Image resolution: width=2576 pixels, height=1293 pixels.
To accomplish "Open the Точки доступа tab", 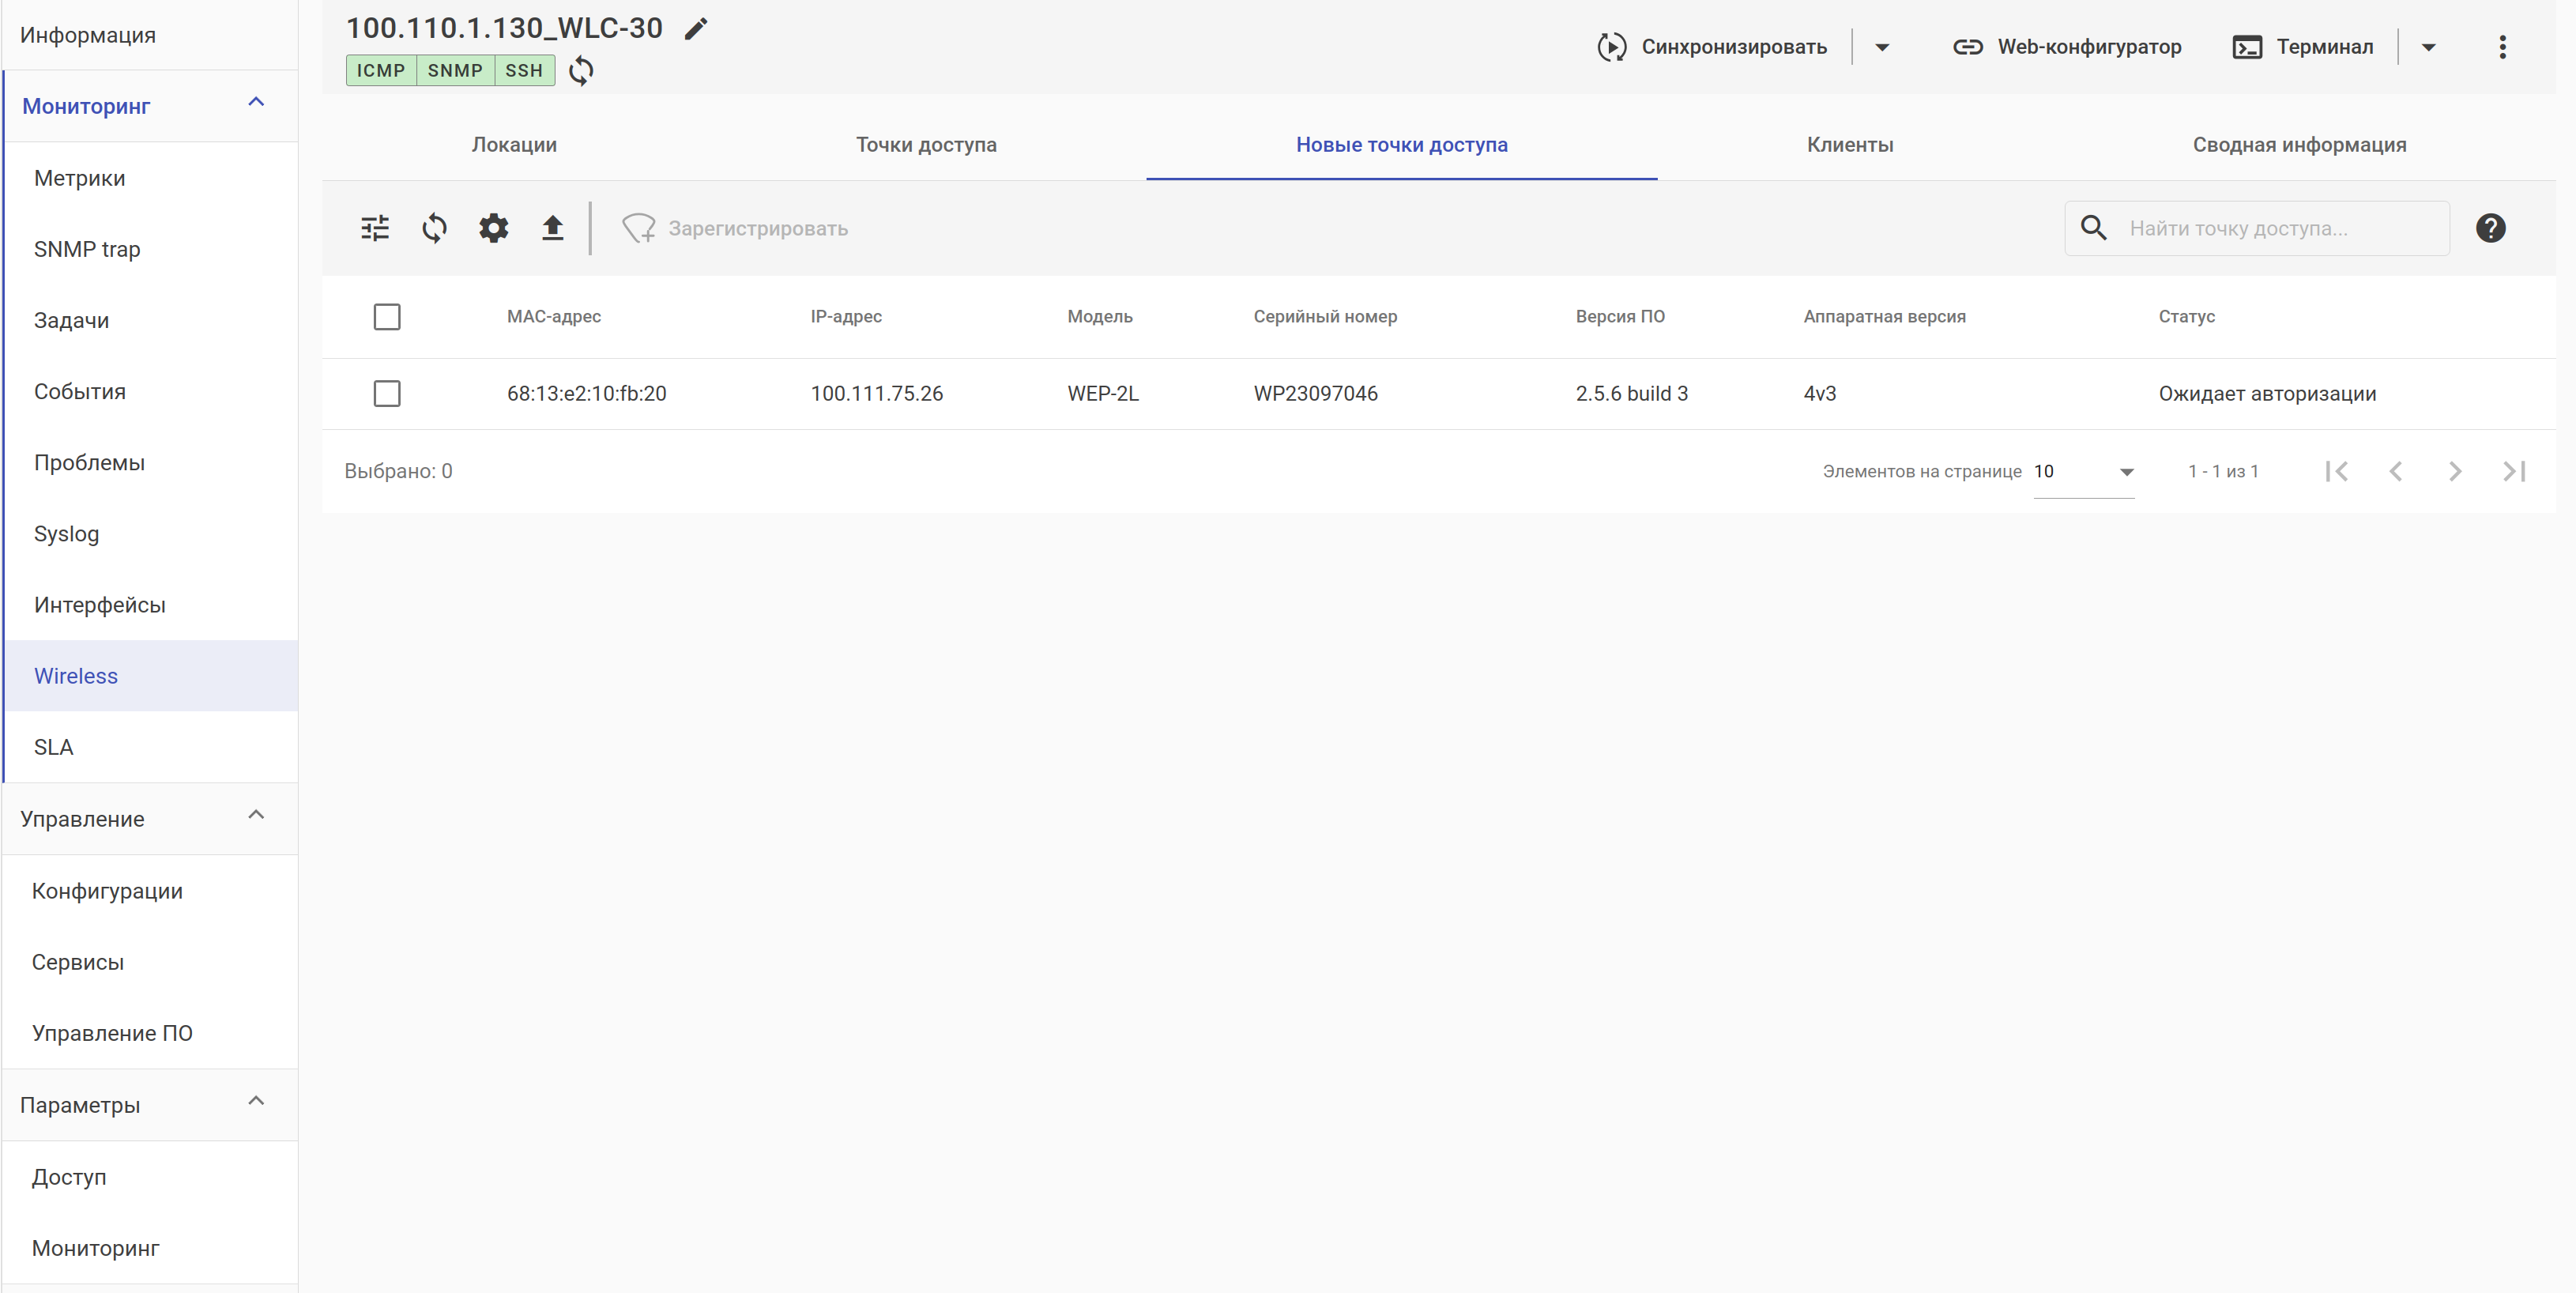I will 926,145.
